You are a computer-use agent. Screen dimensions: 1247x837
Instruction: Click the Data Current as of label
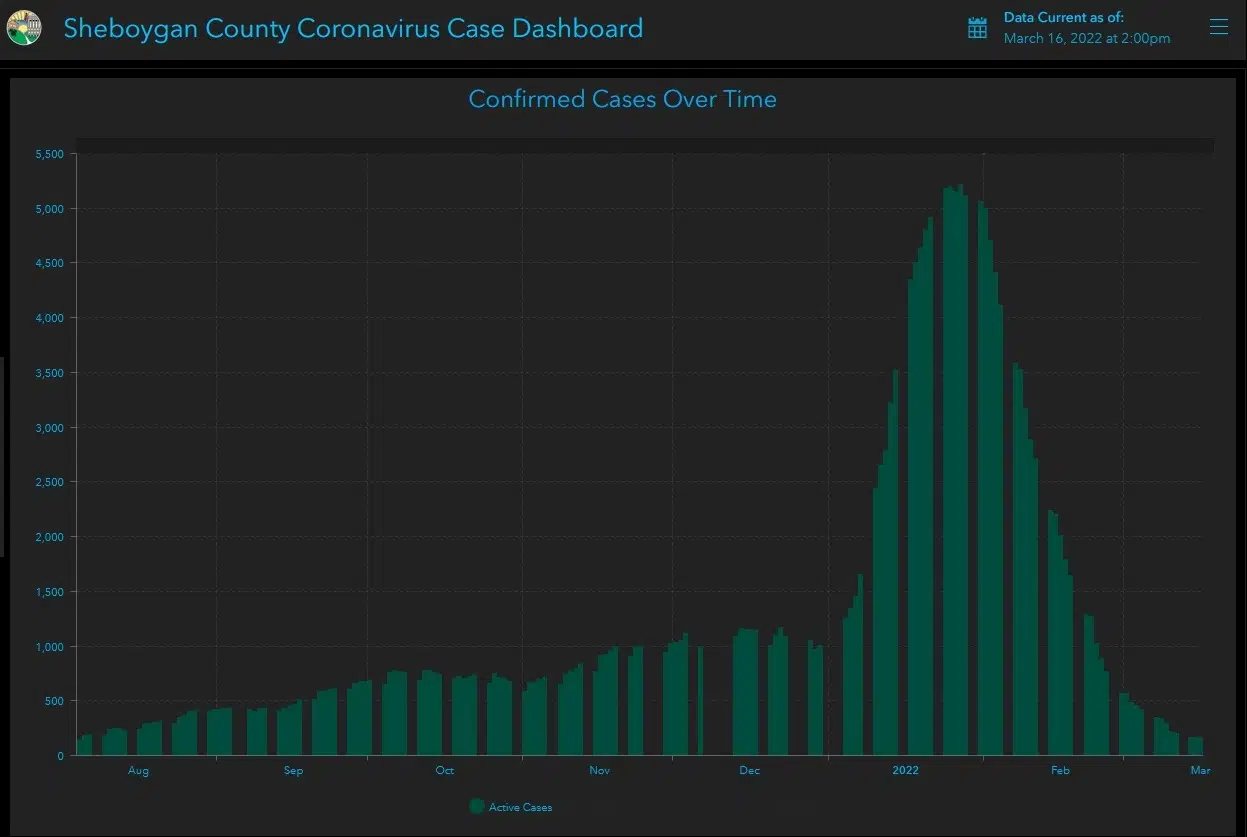coord(1063,18)
